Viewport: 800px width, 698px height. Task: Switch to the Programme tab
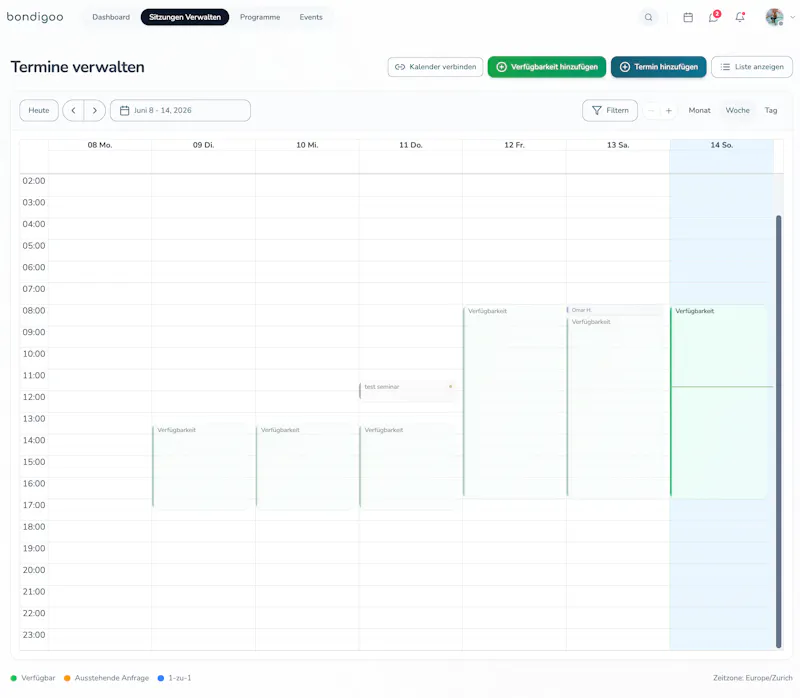click(260, 17)
